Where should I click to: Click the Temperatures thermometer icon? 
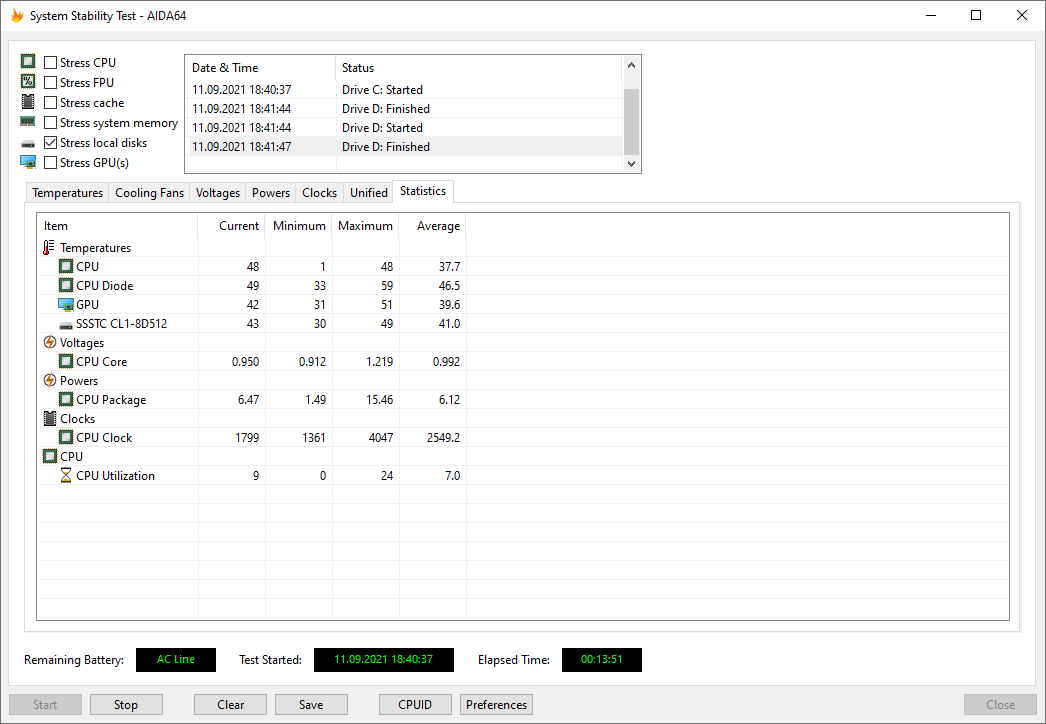pos(48,248)
